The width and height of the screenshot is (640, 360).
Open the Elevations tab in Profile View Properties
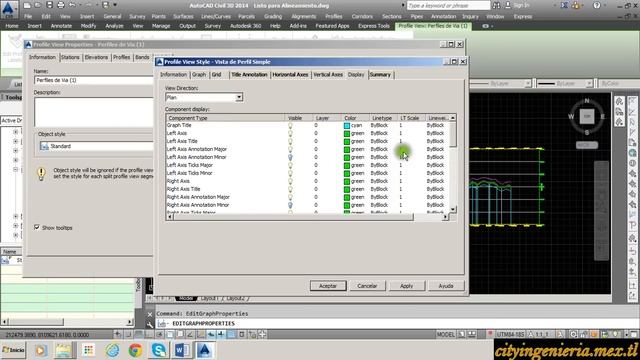click(96, 57)
